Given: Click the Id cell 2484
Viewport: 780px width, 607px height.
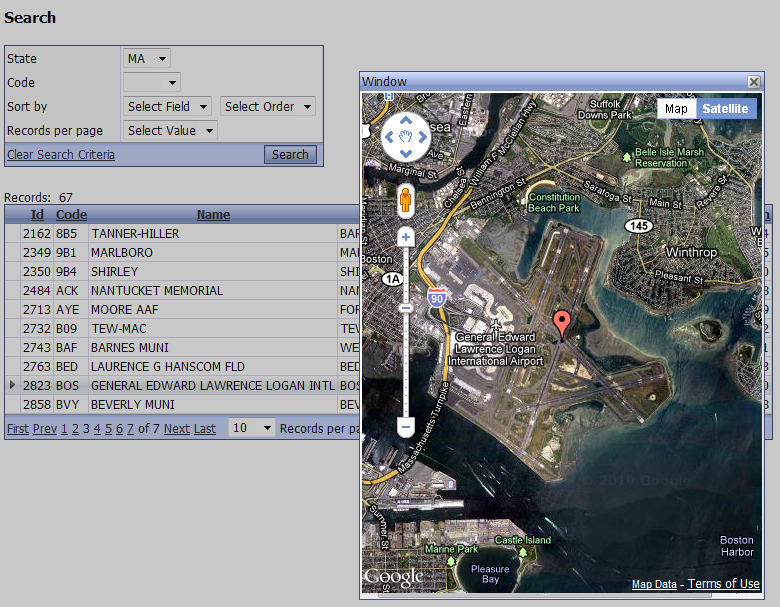Looking at the screenshot, I should [37, 291].
